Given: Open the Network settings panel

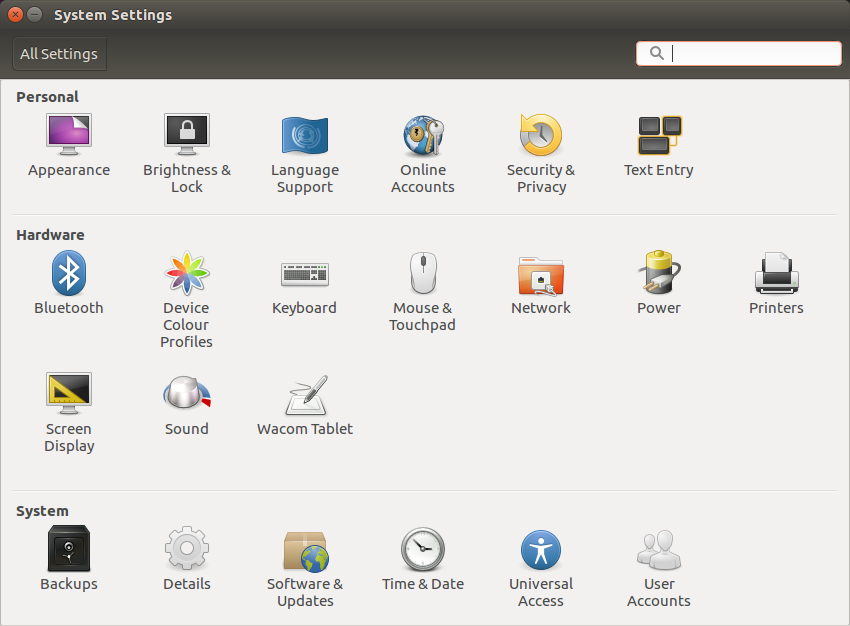Looking at the screenshot, I should (541, 273).
